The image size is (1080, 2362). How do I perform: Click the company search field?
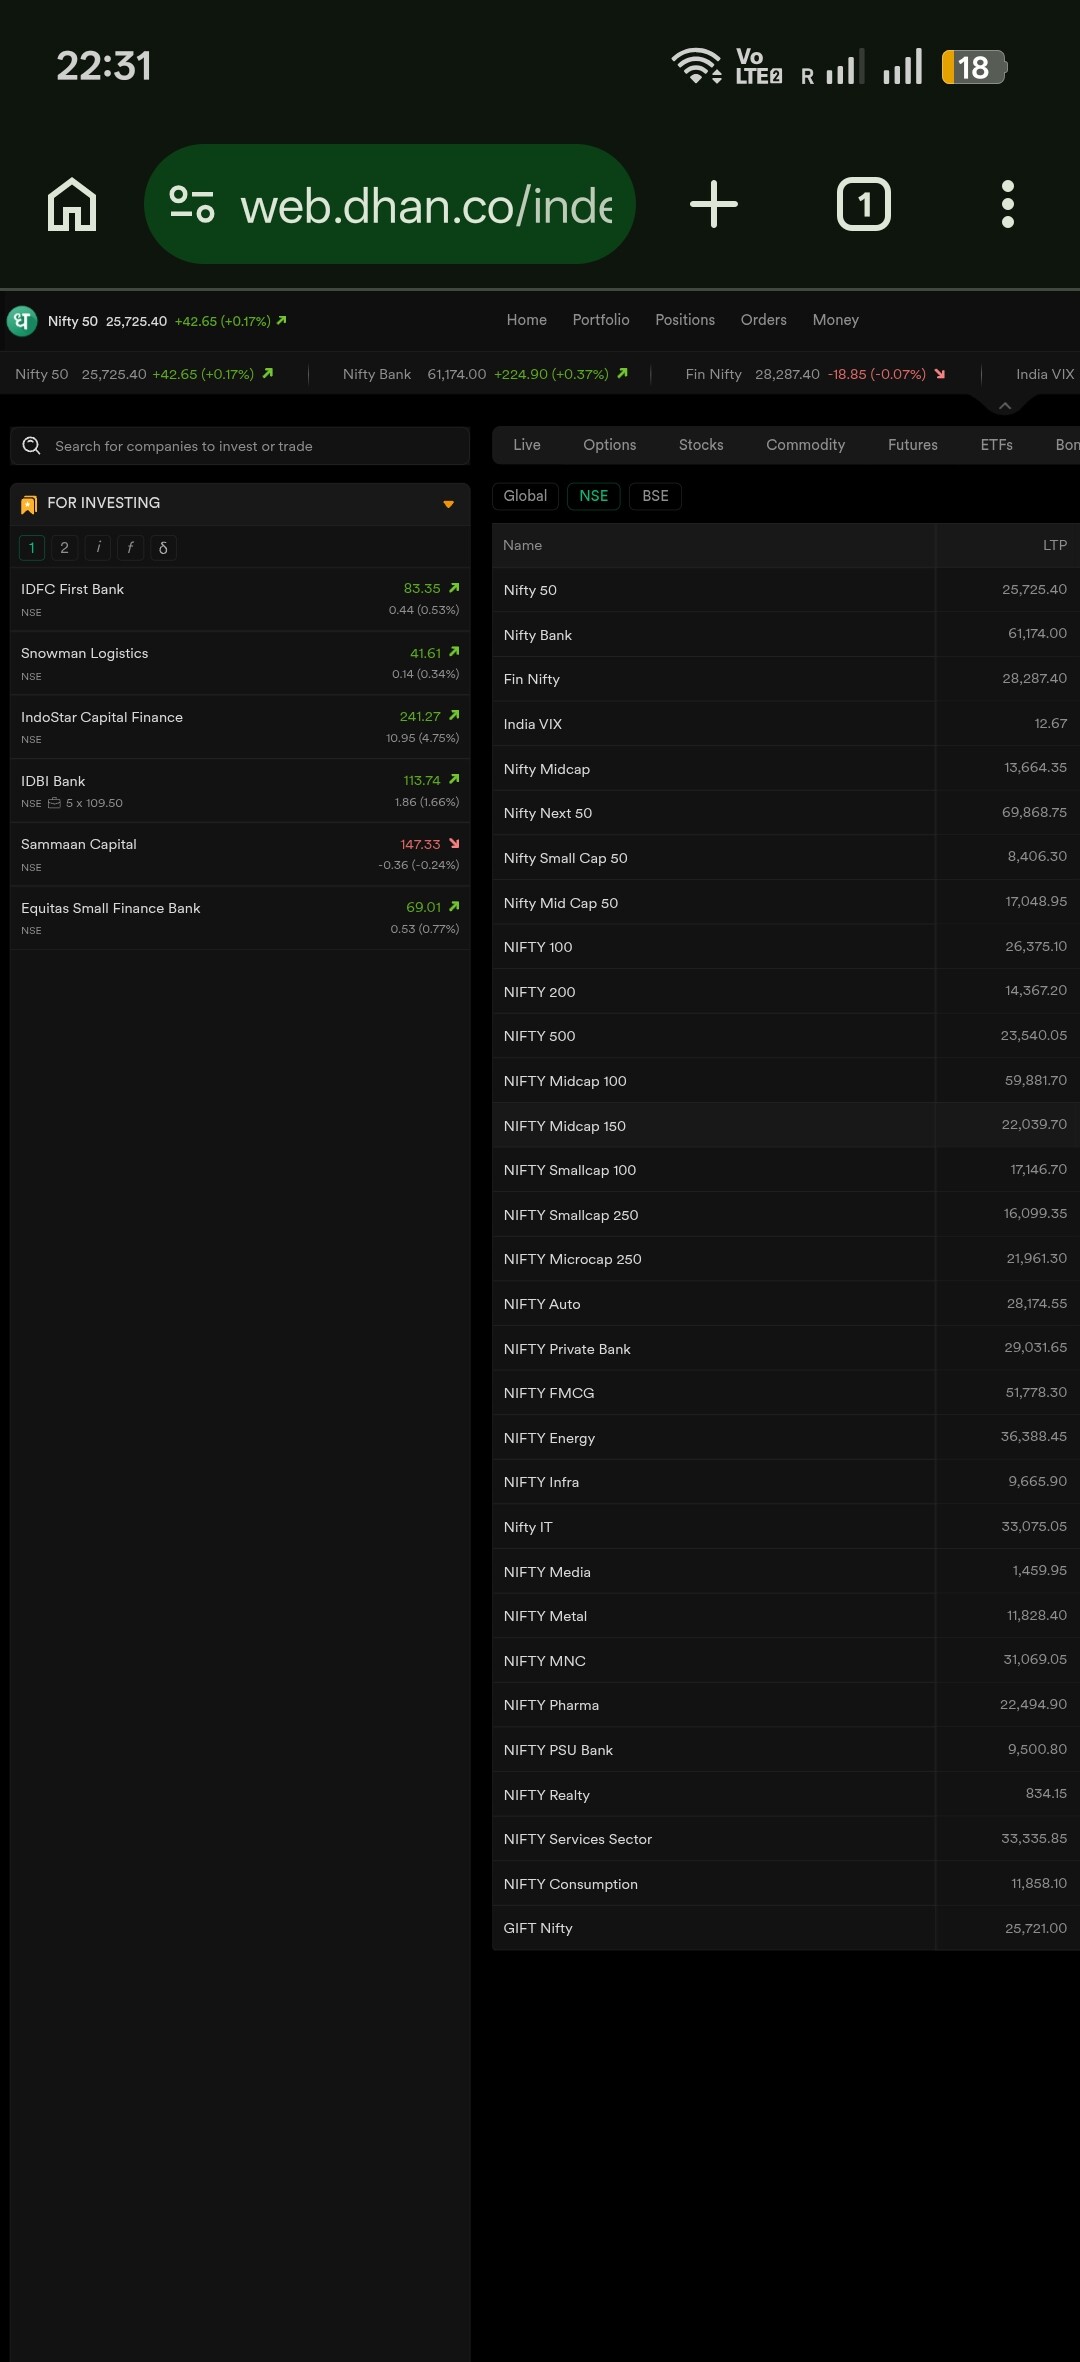[x=250, y=446]
